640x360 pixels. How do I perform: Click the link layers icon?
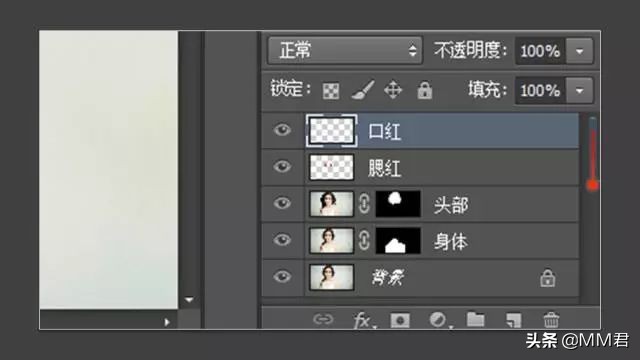click(x=323, y=319)
